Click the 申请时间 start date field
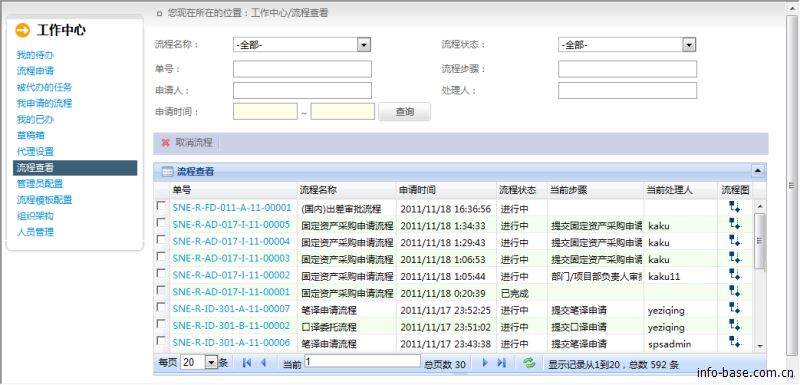The width and height of the screenshot is (800, 385). click(265, 112)
